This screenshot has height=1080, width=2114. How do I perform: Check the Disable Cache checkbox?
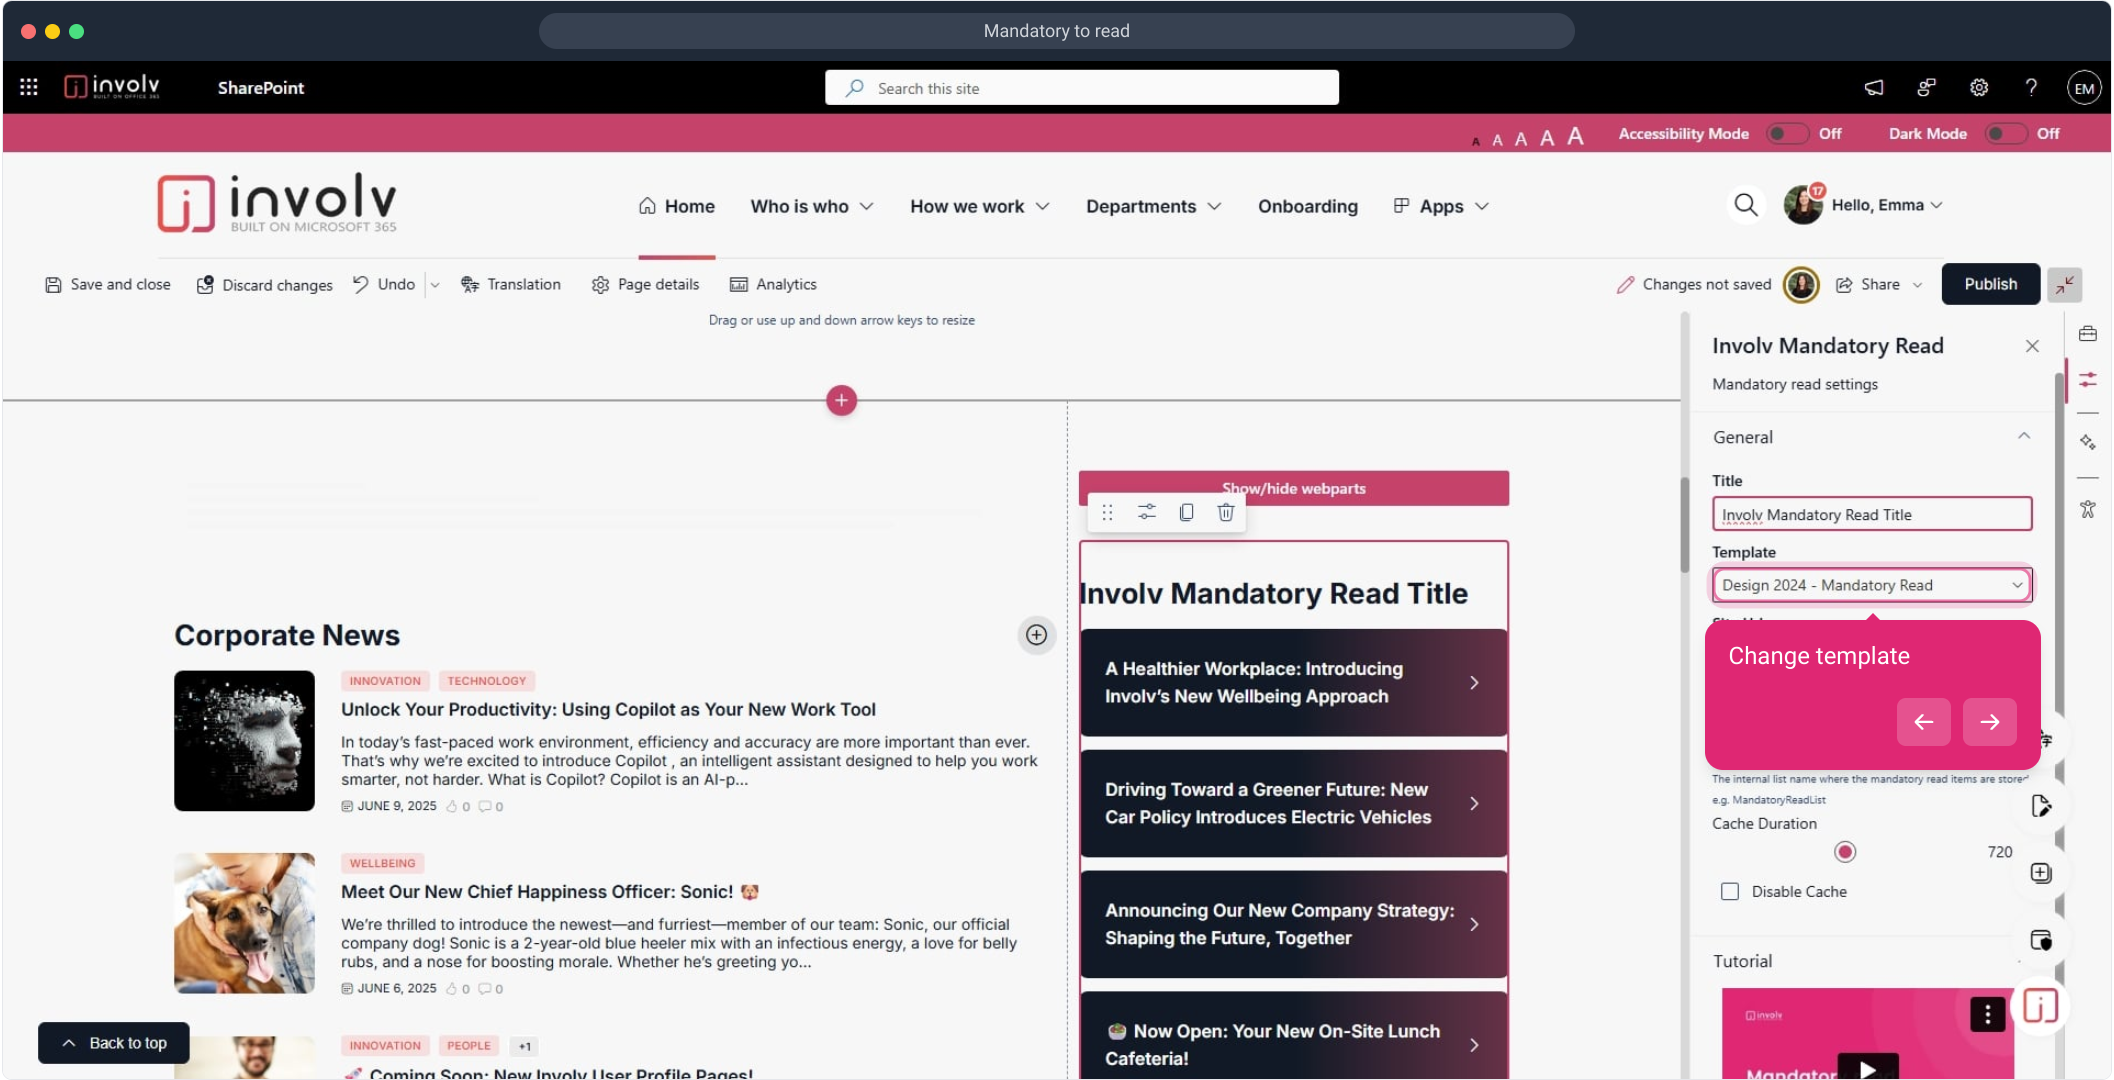pos(1730,891)
